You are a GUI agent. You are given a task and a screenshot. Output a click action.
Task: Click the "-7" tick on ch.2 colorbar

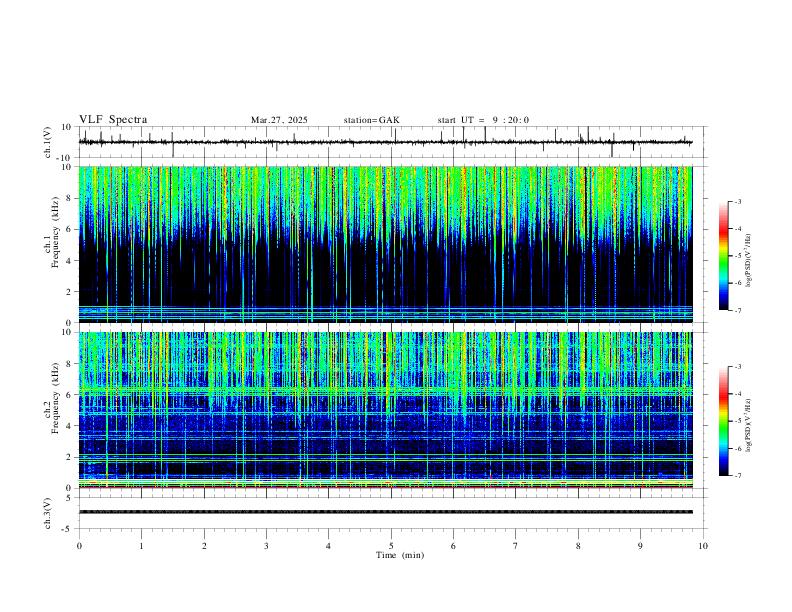(737, 476)
